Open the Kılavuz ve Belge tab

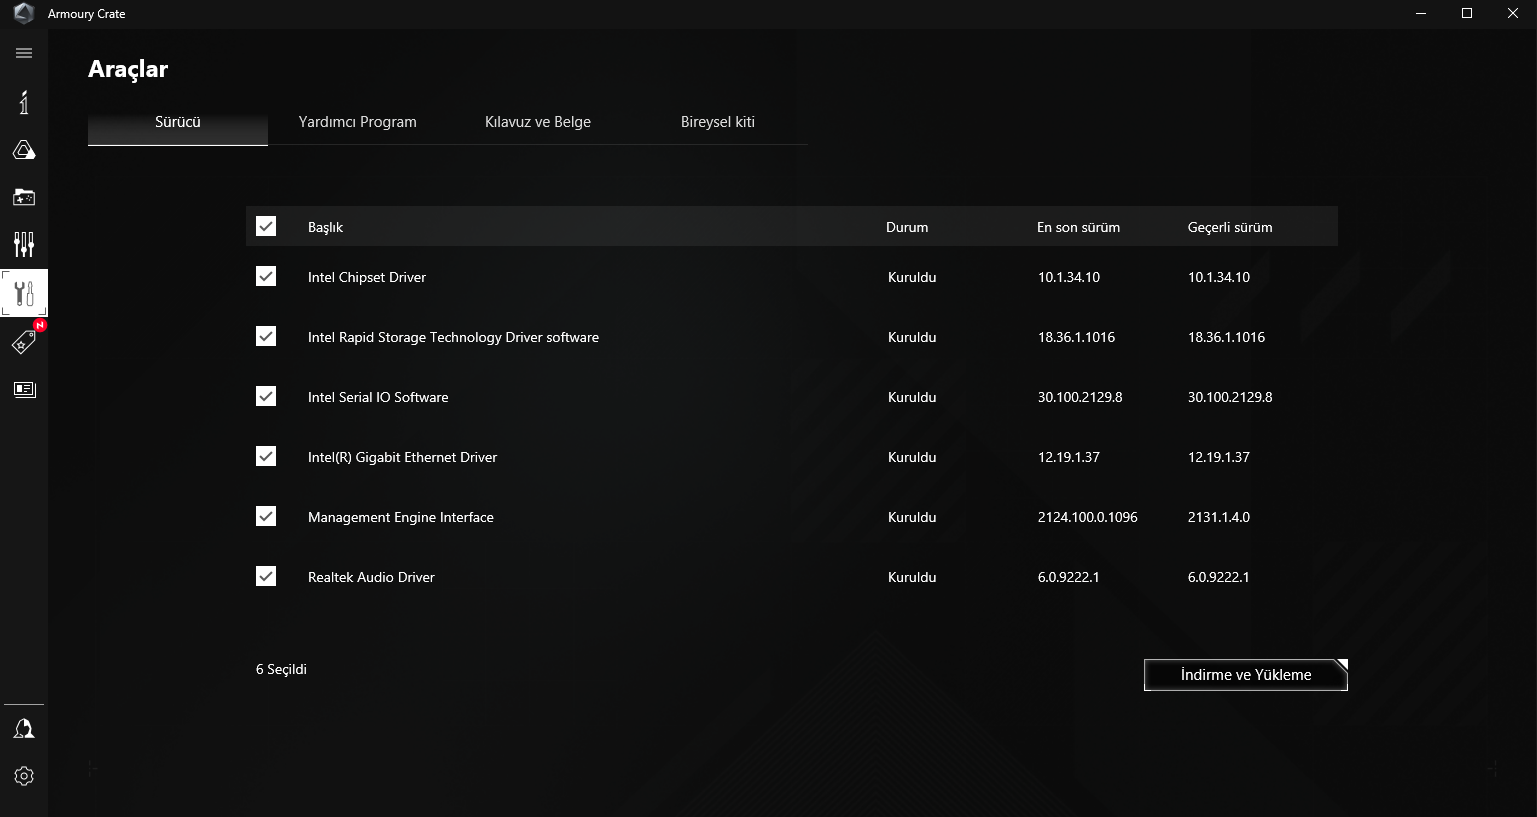pos(538,122)
